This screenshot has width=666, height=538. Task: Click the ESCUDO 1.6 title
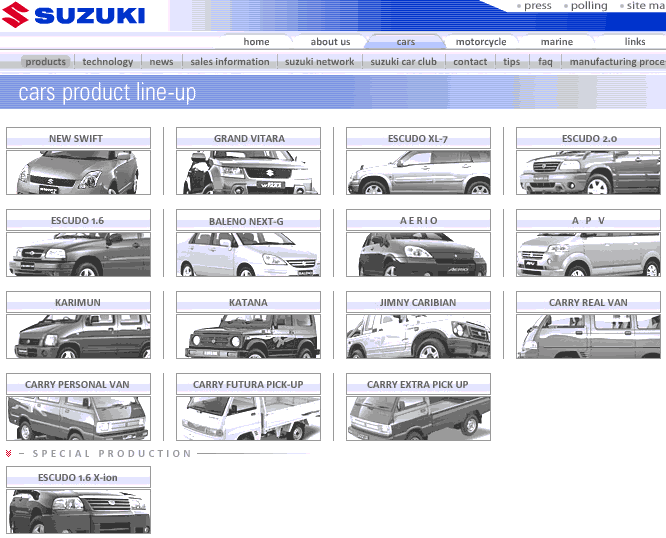point(78,220)
